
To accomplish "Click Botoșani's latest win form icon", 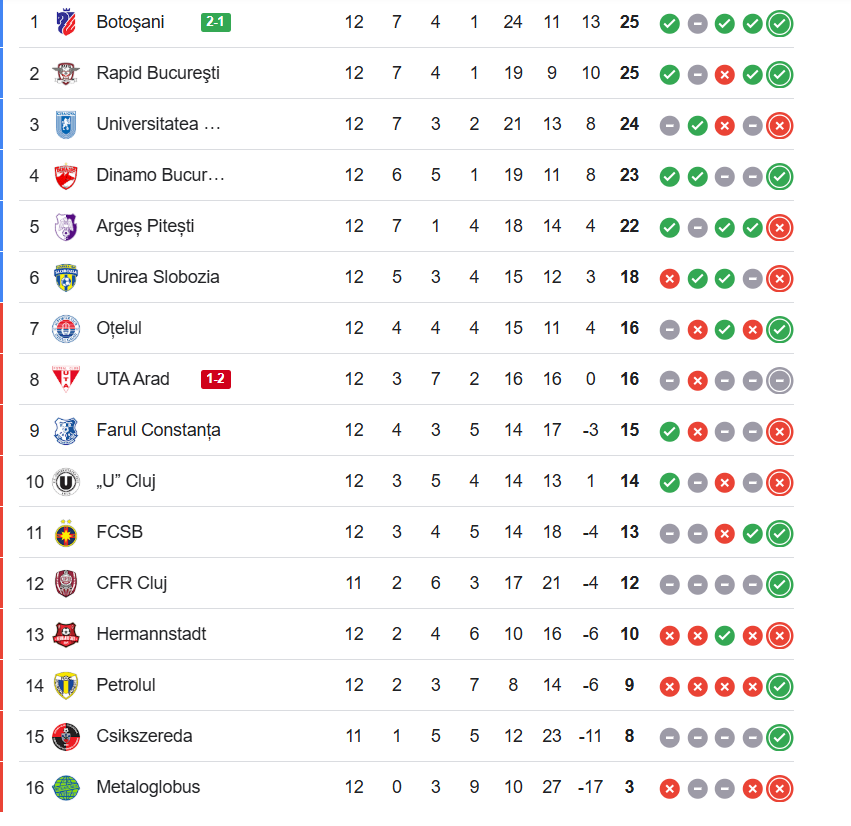I will pos(780,22).
